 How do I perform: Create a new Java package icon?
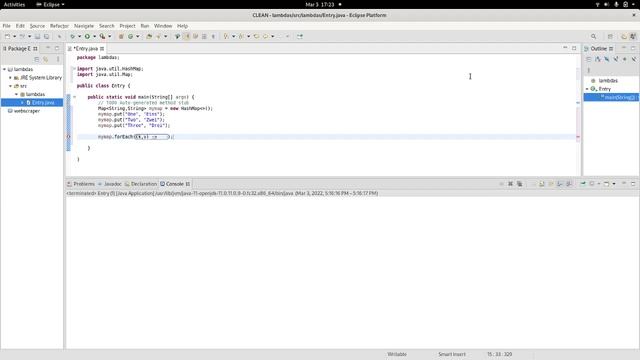coord(121,36)
